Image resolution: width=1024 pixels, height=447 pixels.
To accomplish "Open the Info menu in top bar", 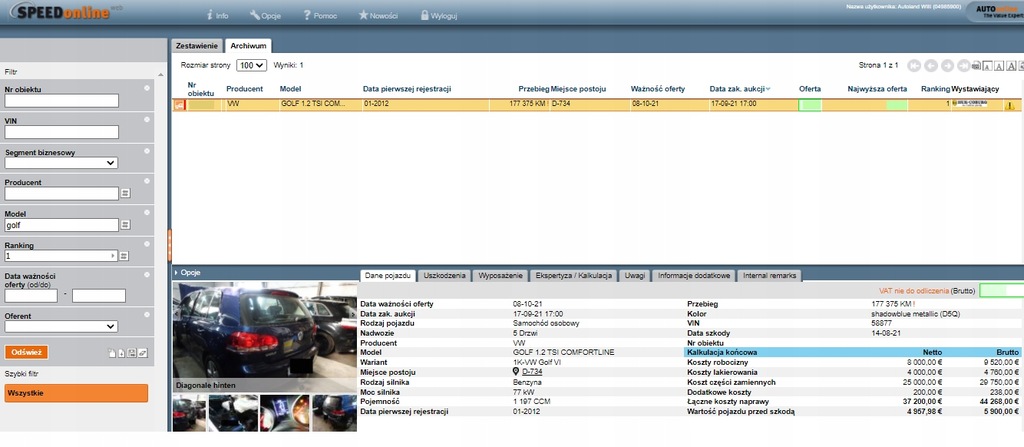I will (217, 15).
